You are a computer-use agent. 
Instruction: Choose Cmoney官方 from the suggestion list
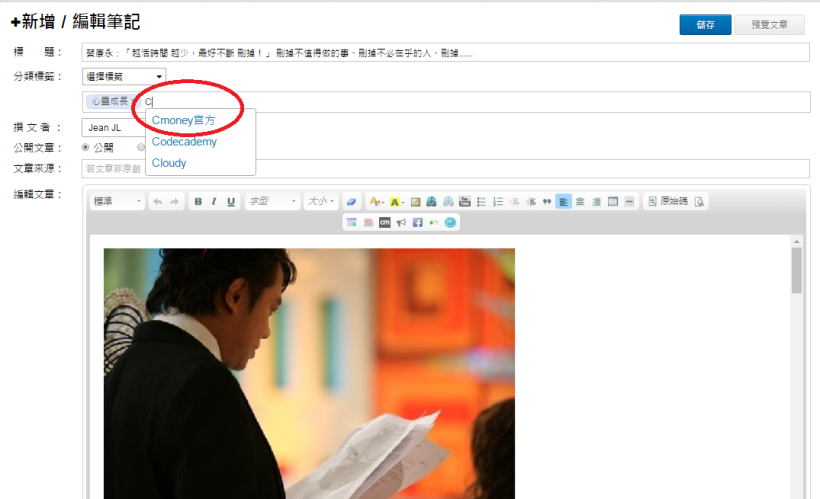tap(183, 120)
